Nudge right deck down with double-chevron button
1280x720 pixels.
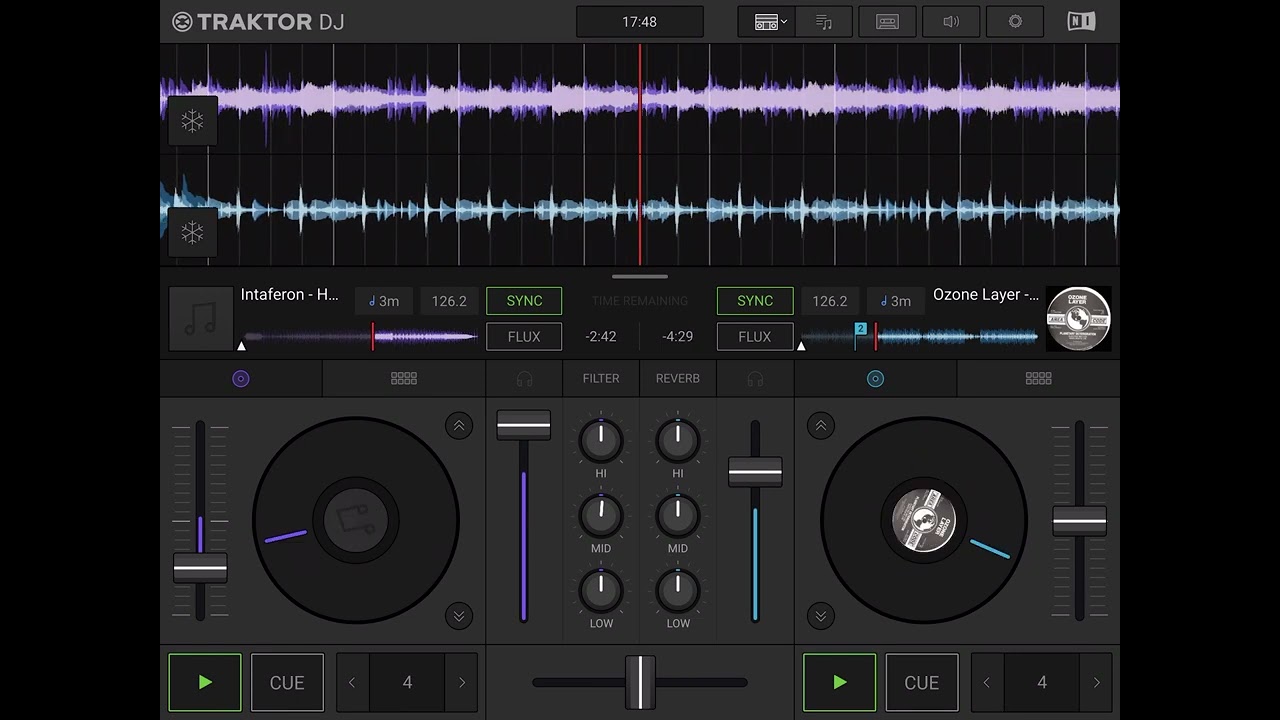click(821, 615)
